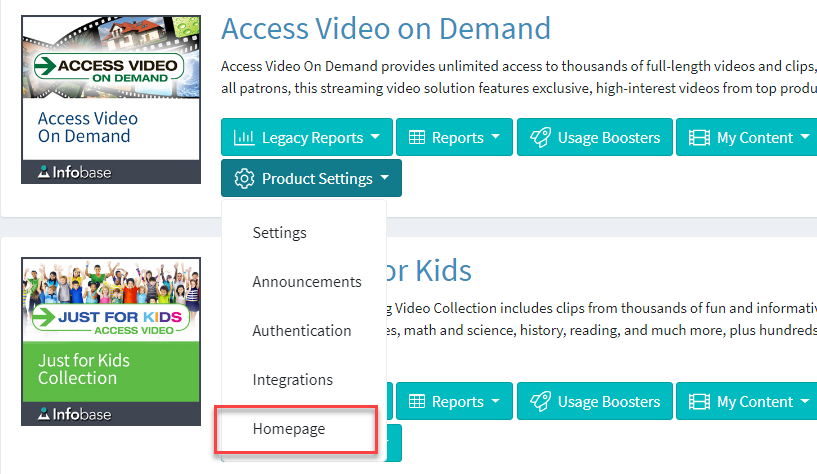Expand the top Reports dropdown arrow

pos(496,137)
